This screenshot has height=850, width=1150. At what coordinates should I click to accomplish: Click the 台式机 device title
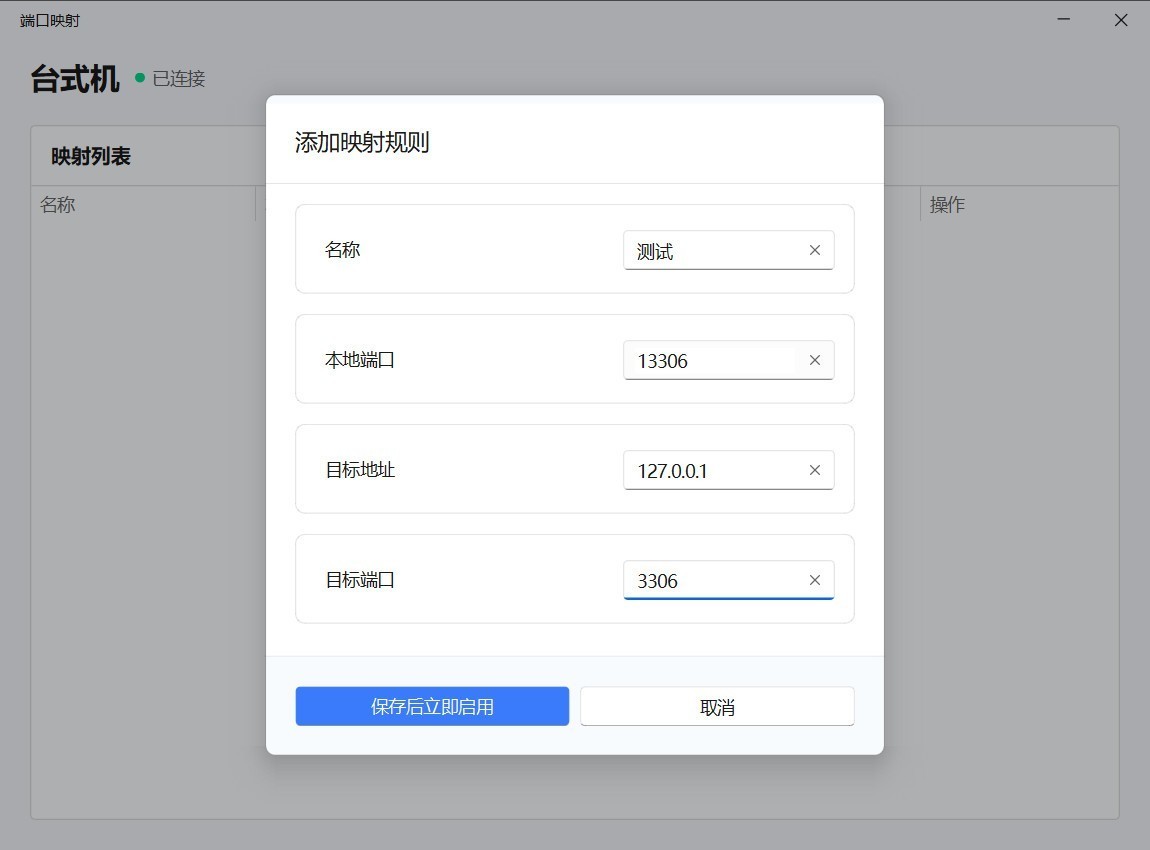click(x=75, y=78)
